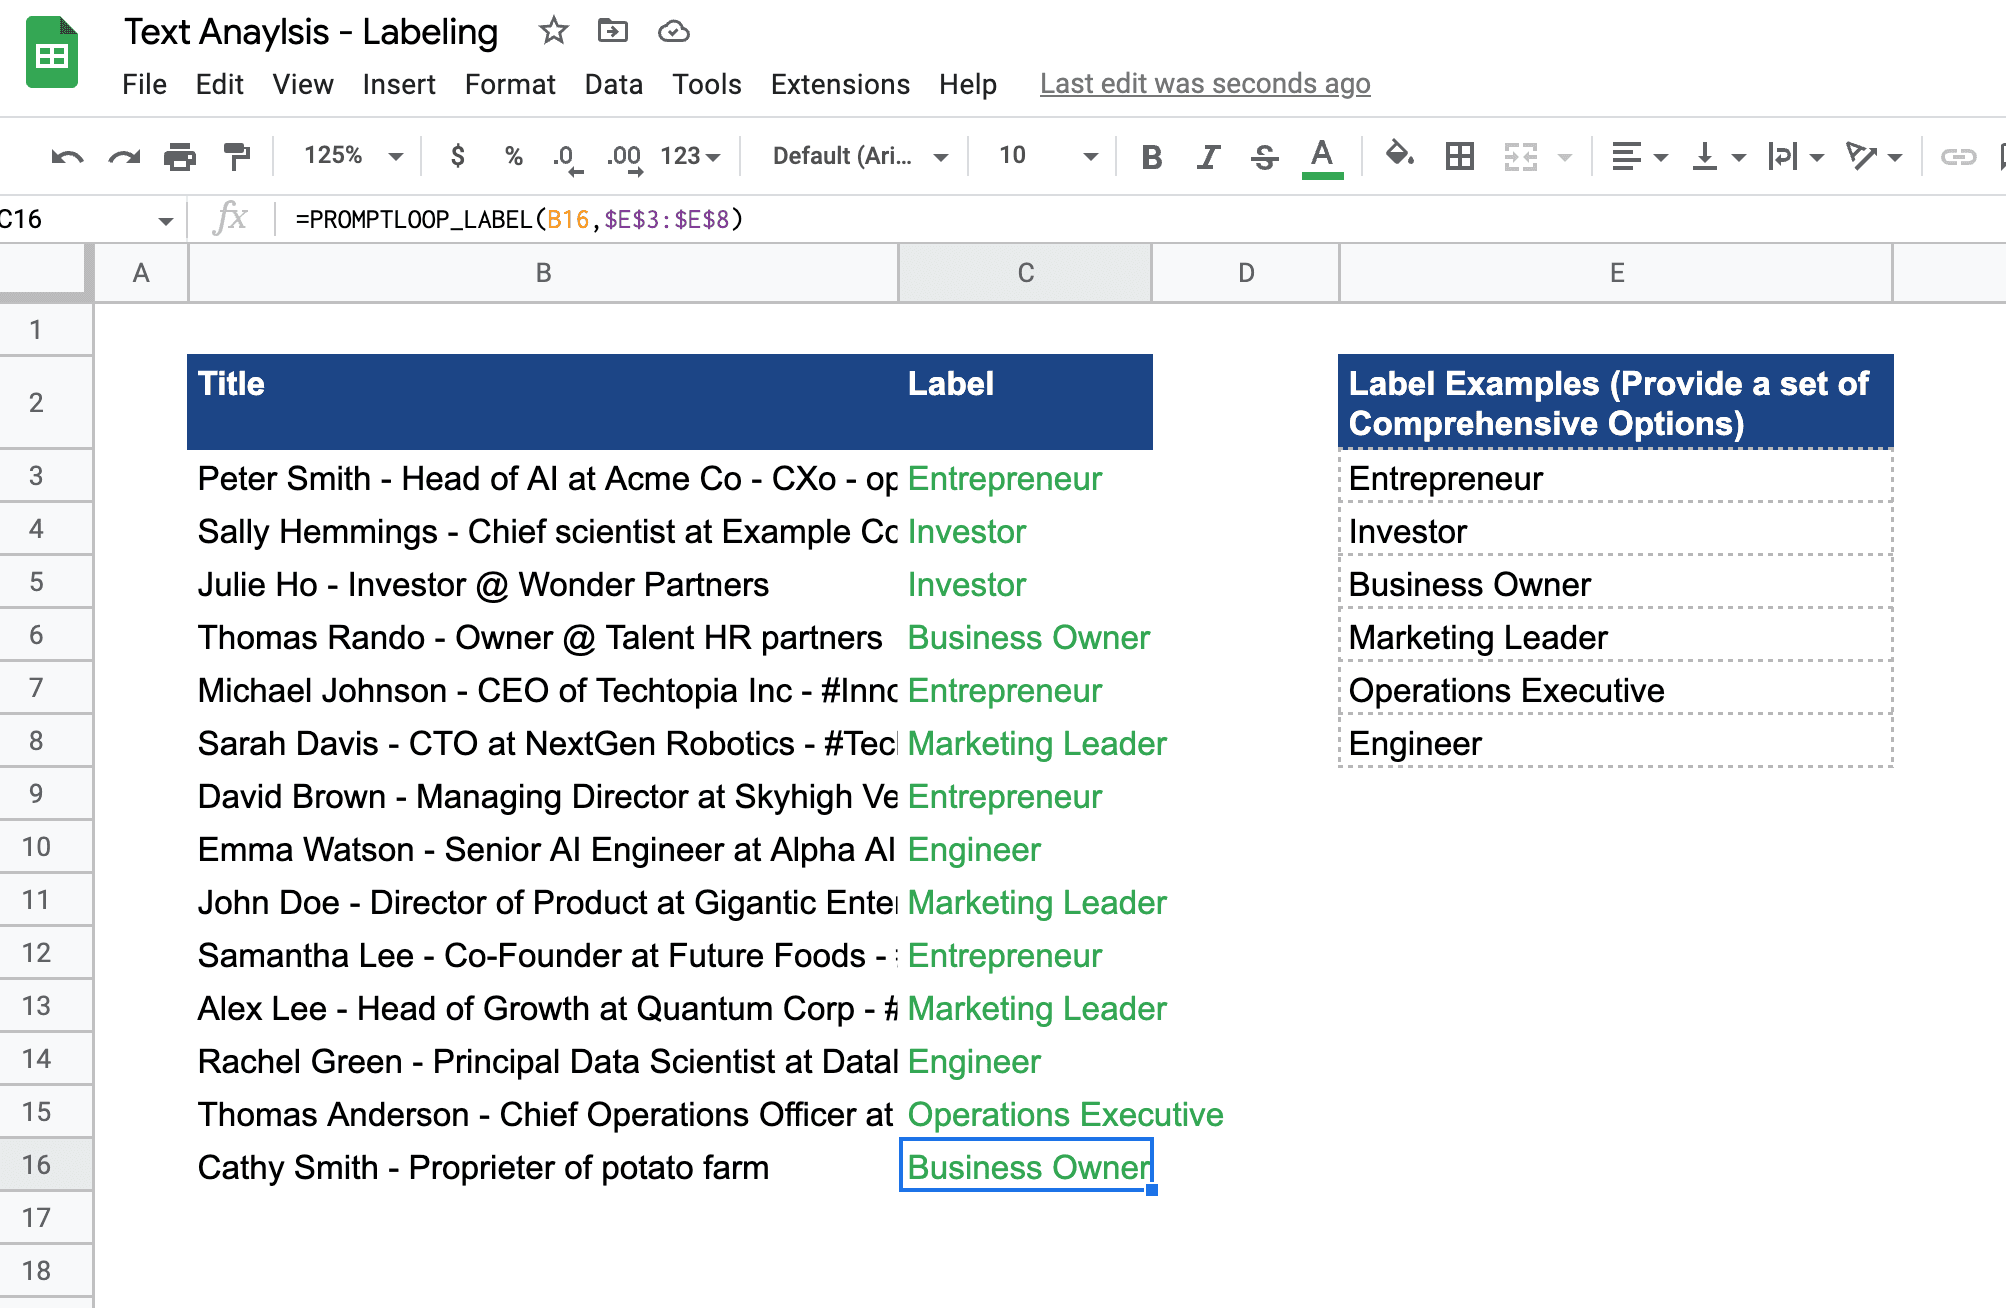Click the Last edit was seconds ago link
The image size is (2006, 1308).
tap(1204, 84)
